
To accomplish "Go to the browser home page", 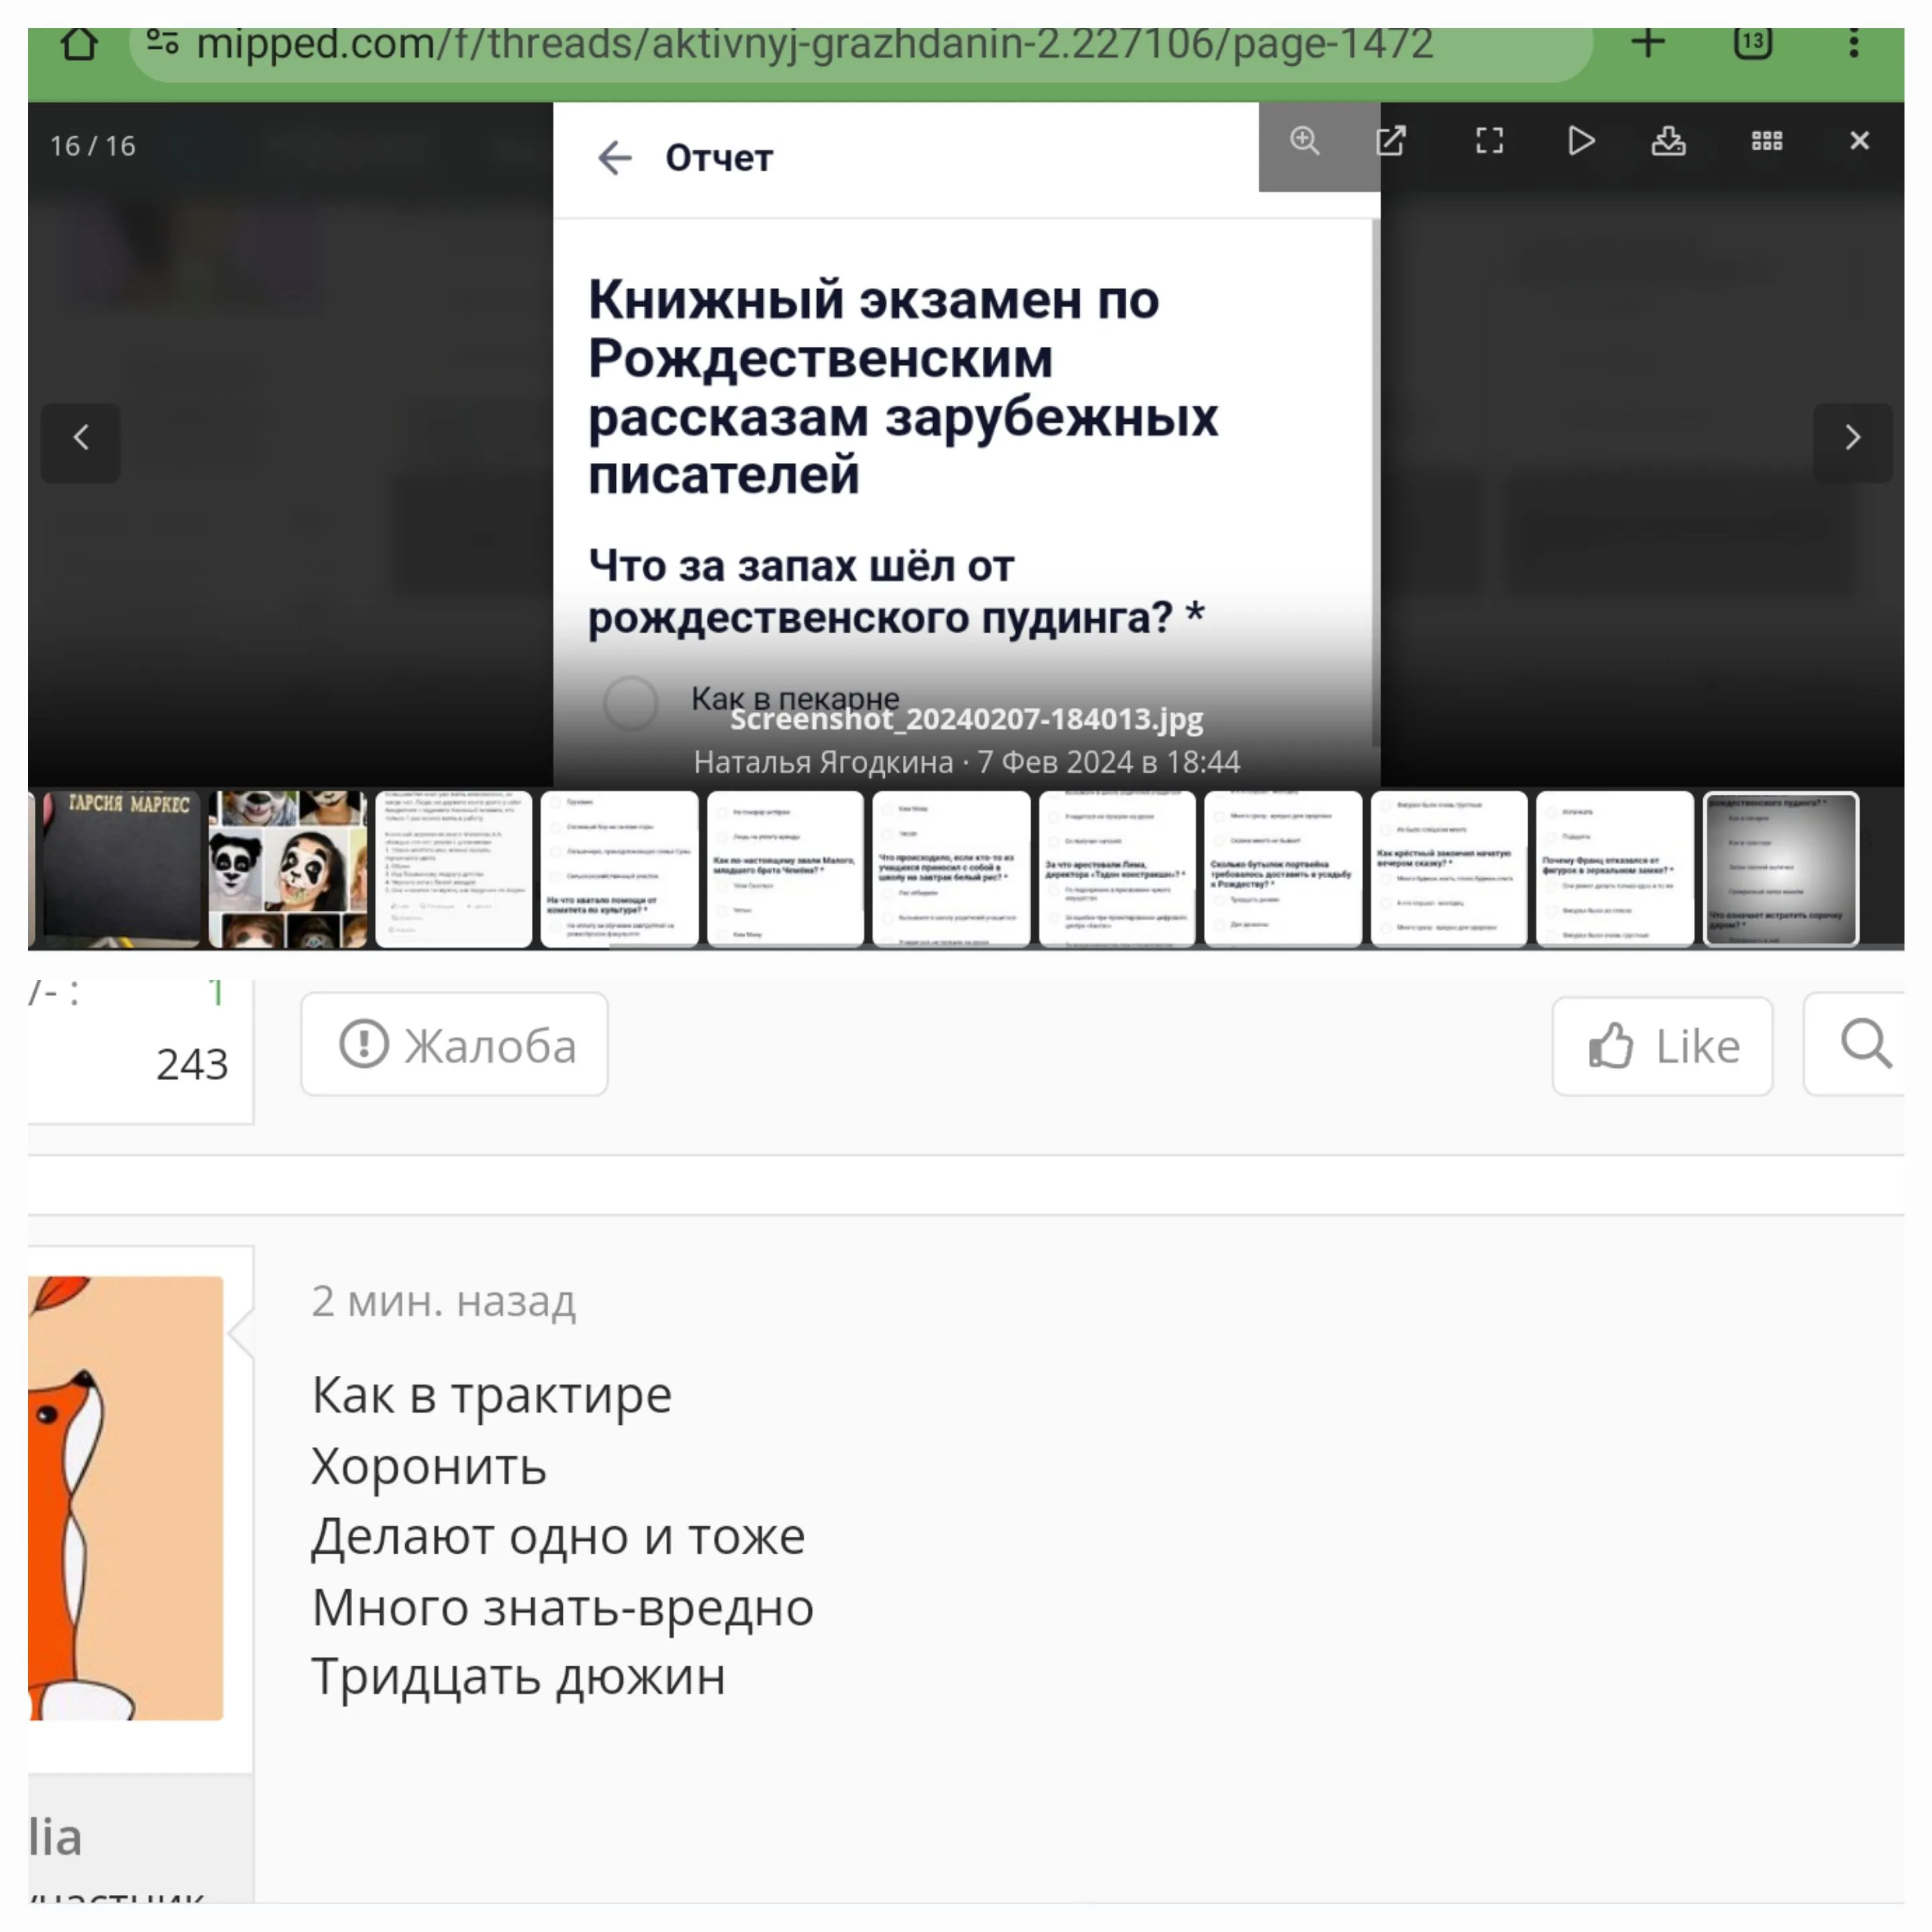I will [79, 44].
